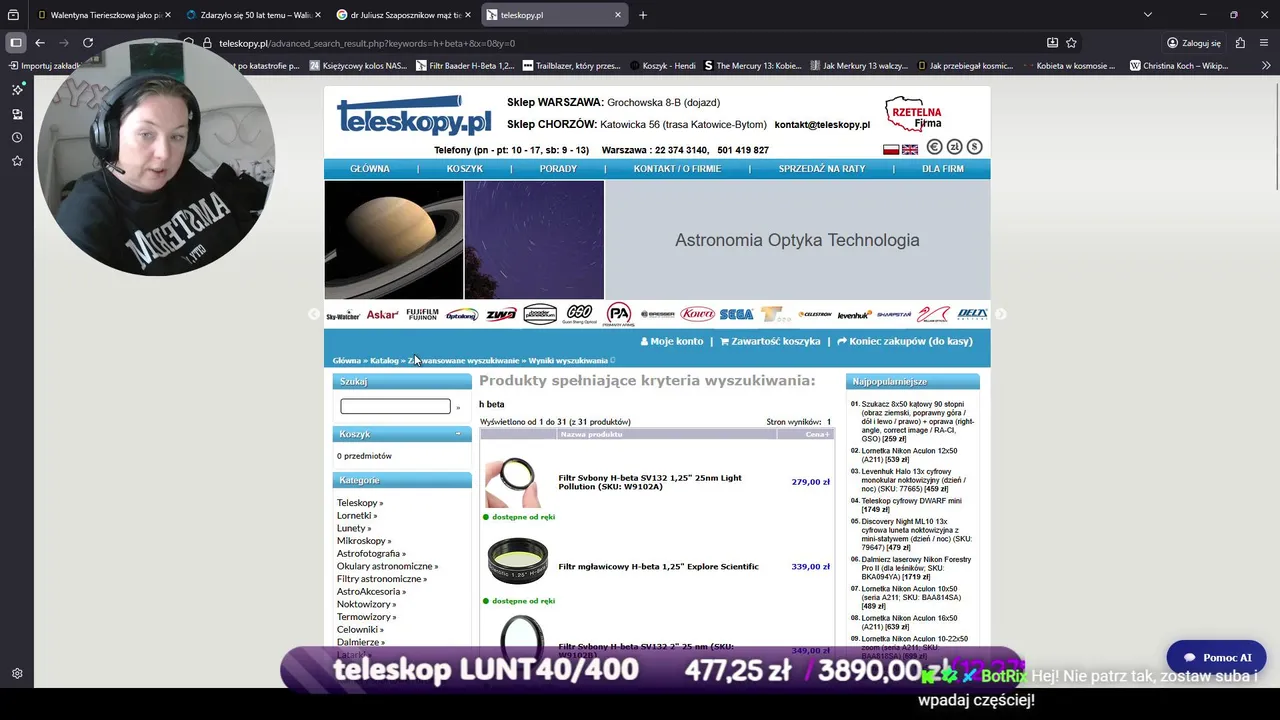The width and height of the screenshot is (1280, 720).
Task: Open the Astrofotografia category
Action: click(371, 553)
